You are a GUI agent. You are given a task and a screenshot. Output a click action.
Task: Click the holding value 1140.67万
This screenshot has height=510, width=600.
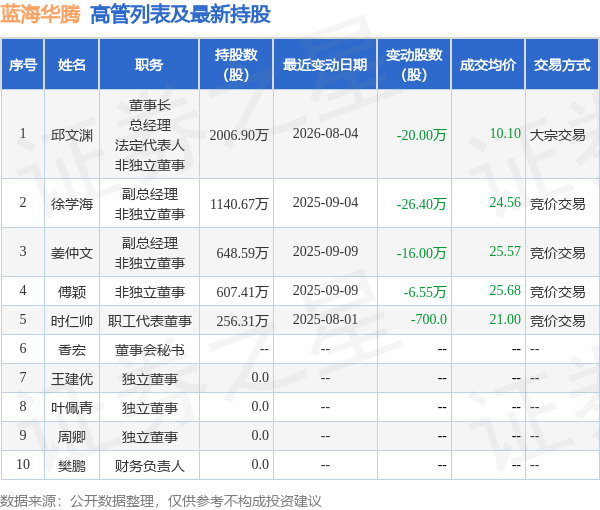239,204
